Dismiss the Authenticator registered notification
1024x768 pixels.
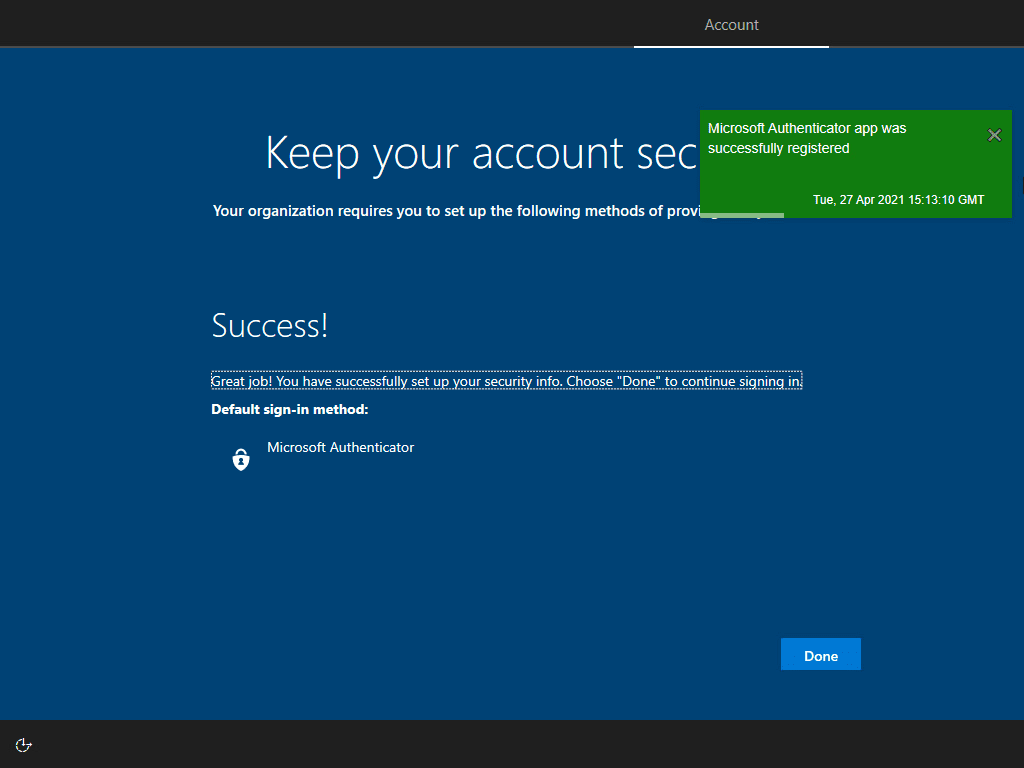[x=994, y=135]
